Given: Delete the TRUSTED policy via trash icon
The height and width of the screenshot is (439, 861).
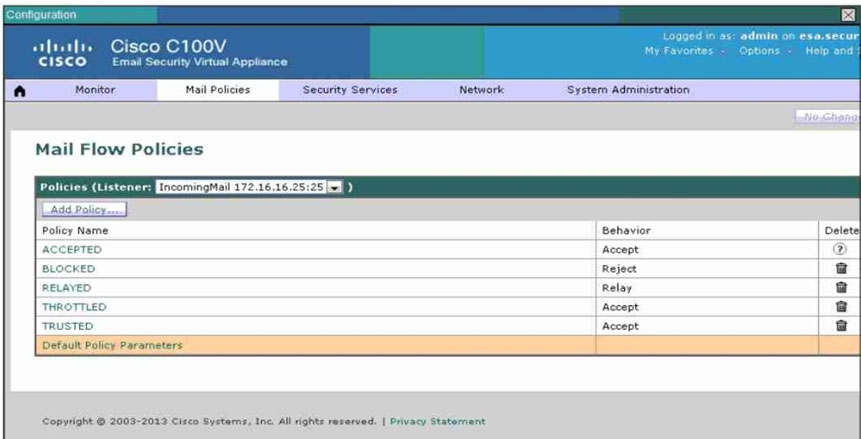Looking at the screenshot, I should pos(841,325).
